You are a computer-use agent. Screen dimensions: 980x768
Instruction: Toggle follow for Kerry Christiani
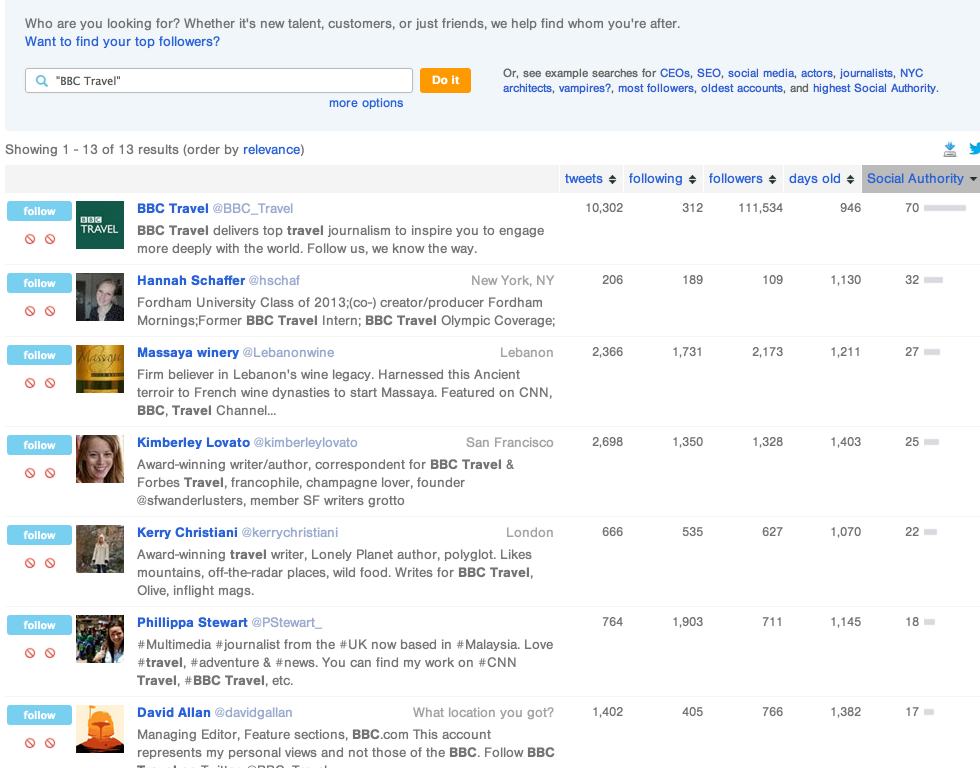[39, 535]
